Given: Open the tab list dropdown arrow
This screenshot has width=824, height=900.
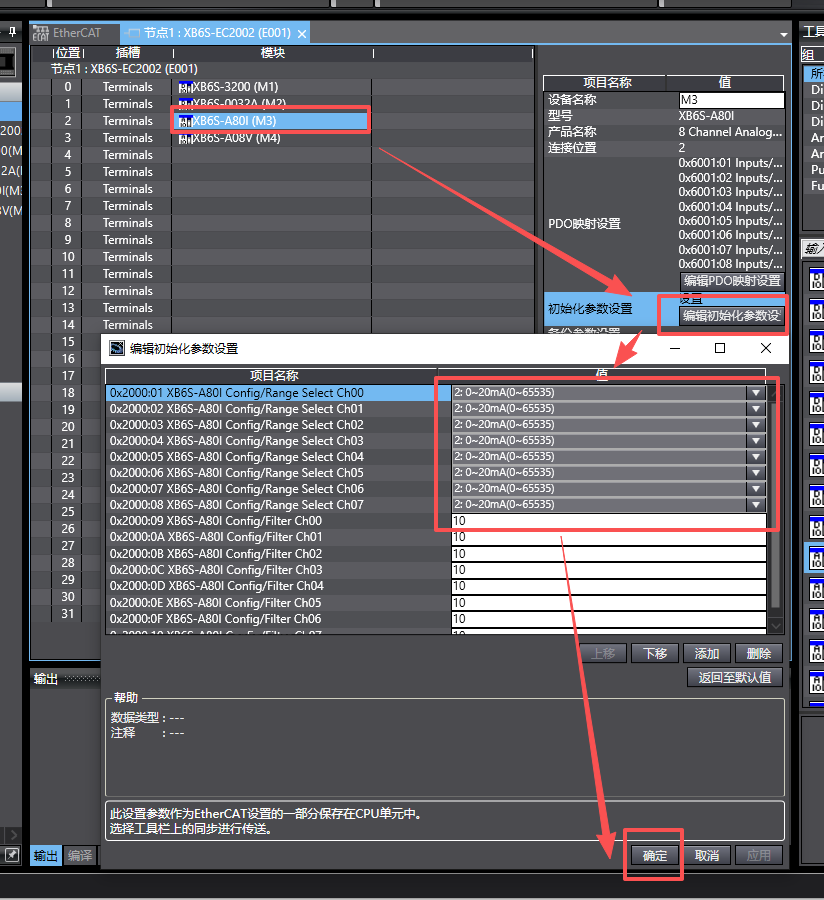Looking at the screenshot, I should [x=784, y=34].
